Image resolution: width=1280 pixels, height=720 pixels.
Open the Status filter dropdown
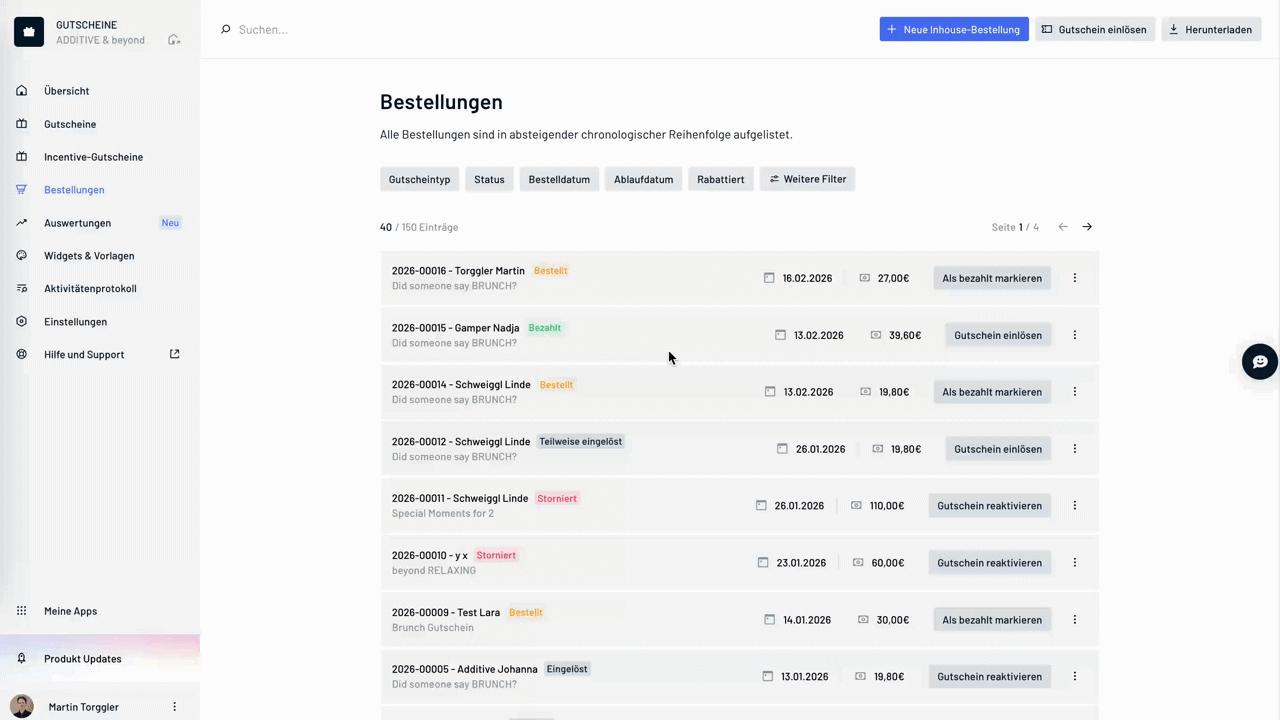[489, 179]
